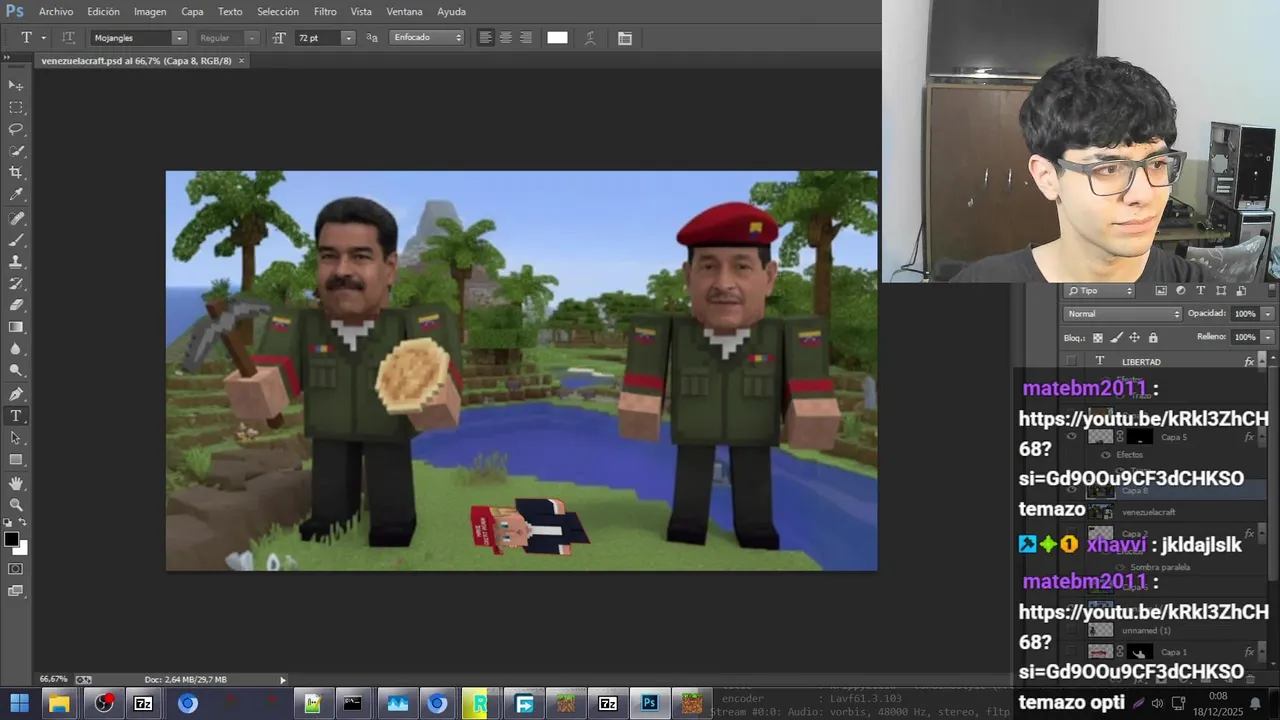Open the Archivo menu
This screenshot has width=1280, height=720.
pos(56,11)
